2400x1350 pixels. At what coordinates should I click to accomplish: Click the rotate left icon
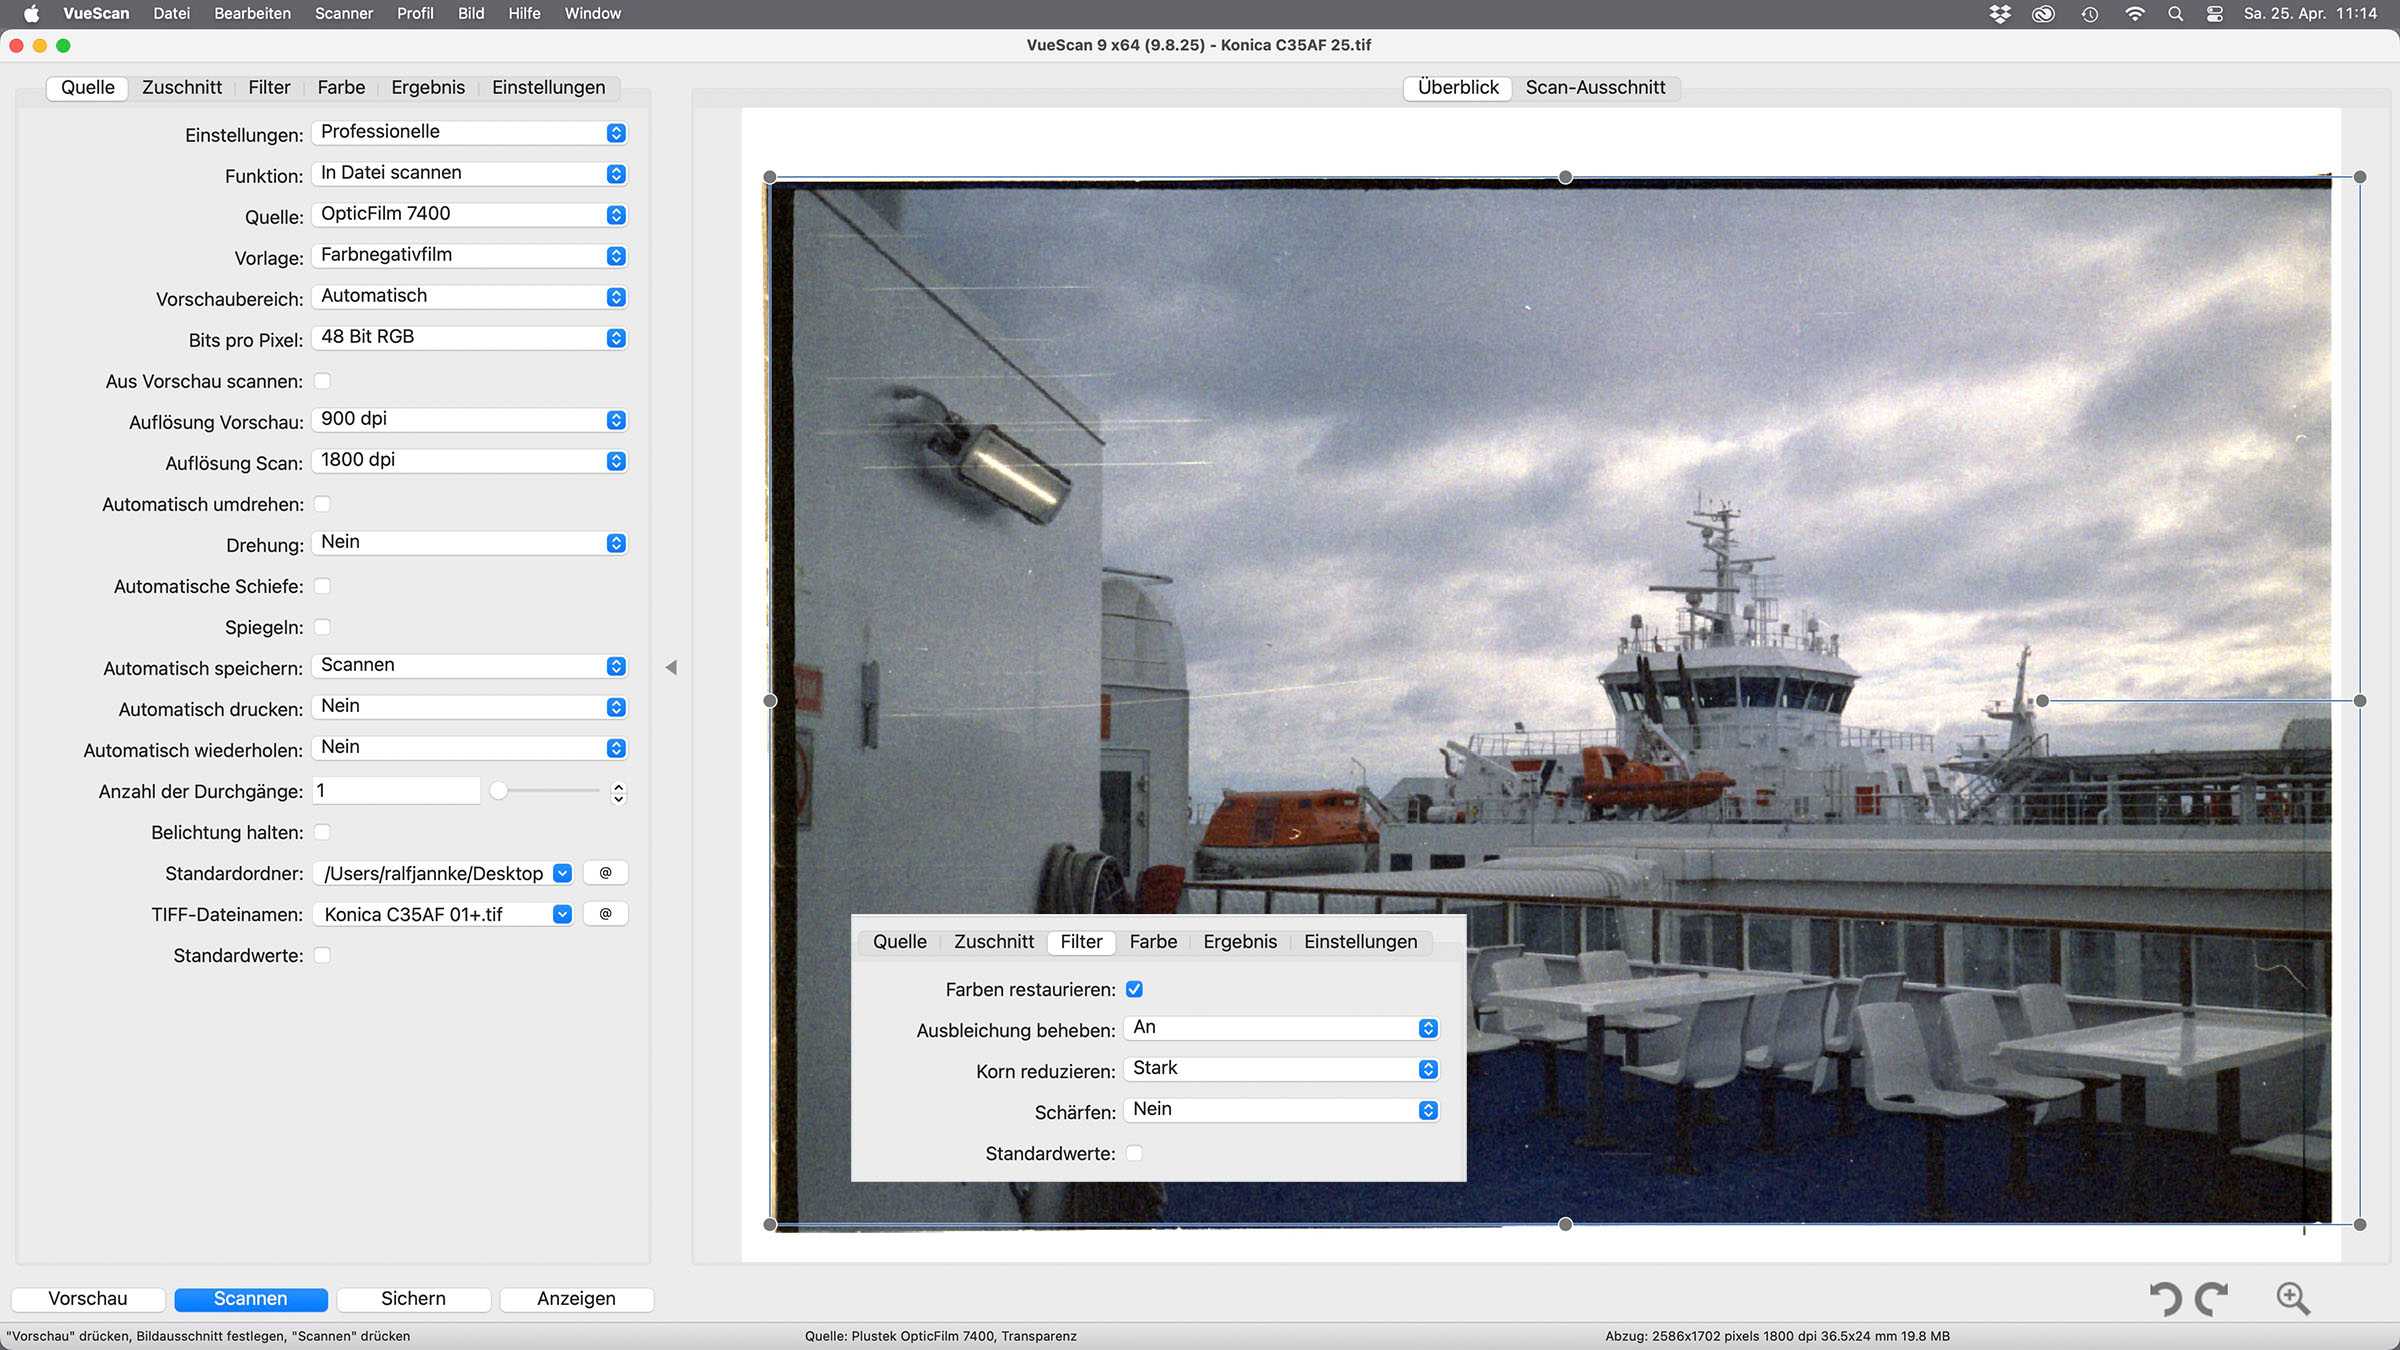click(x=2166, y=1298)
